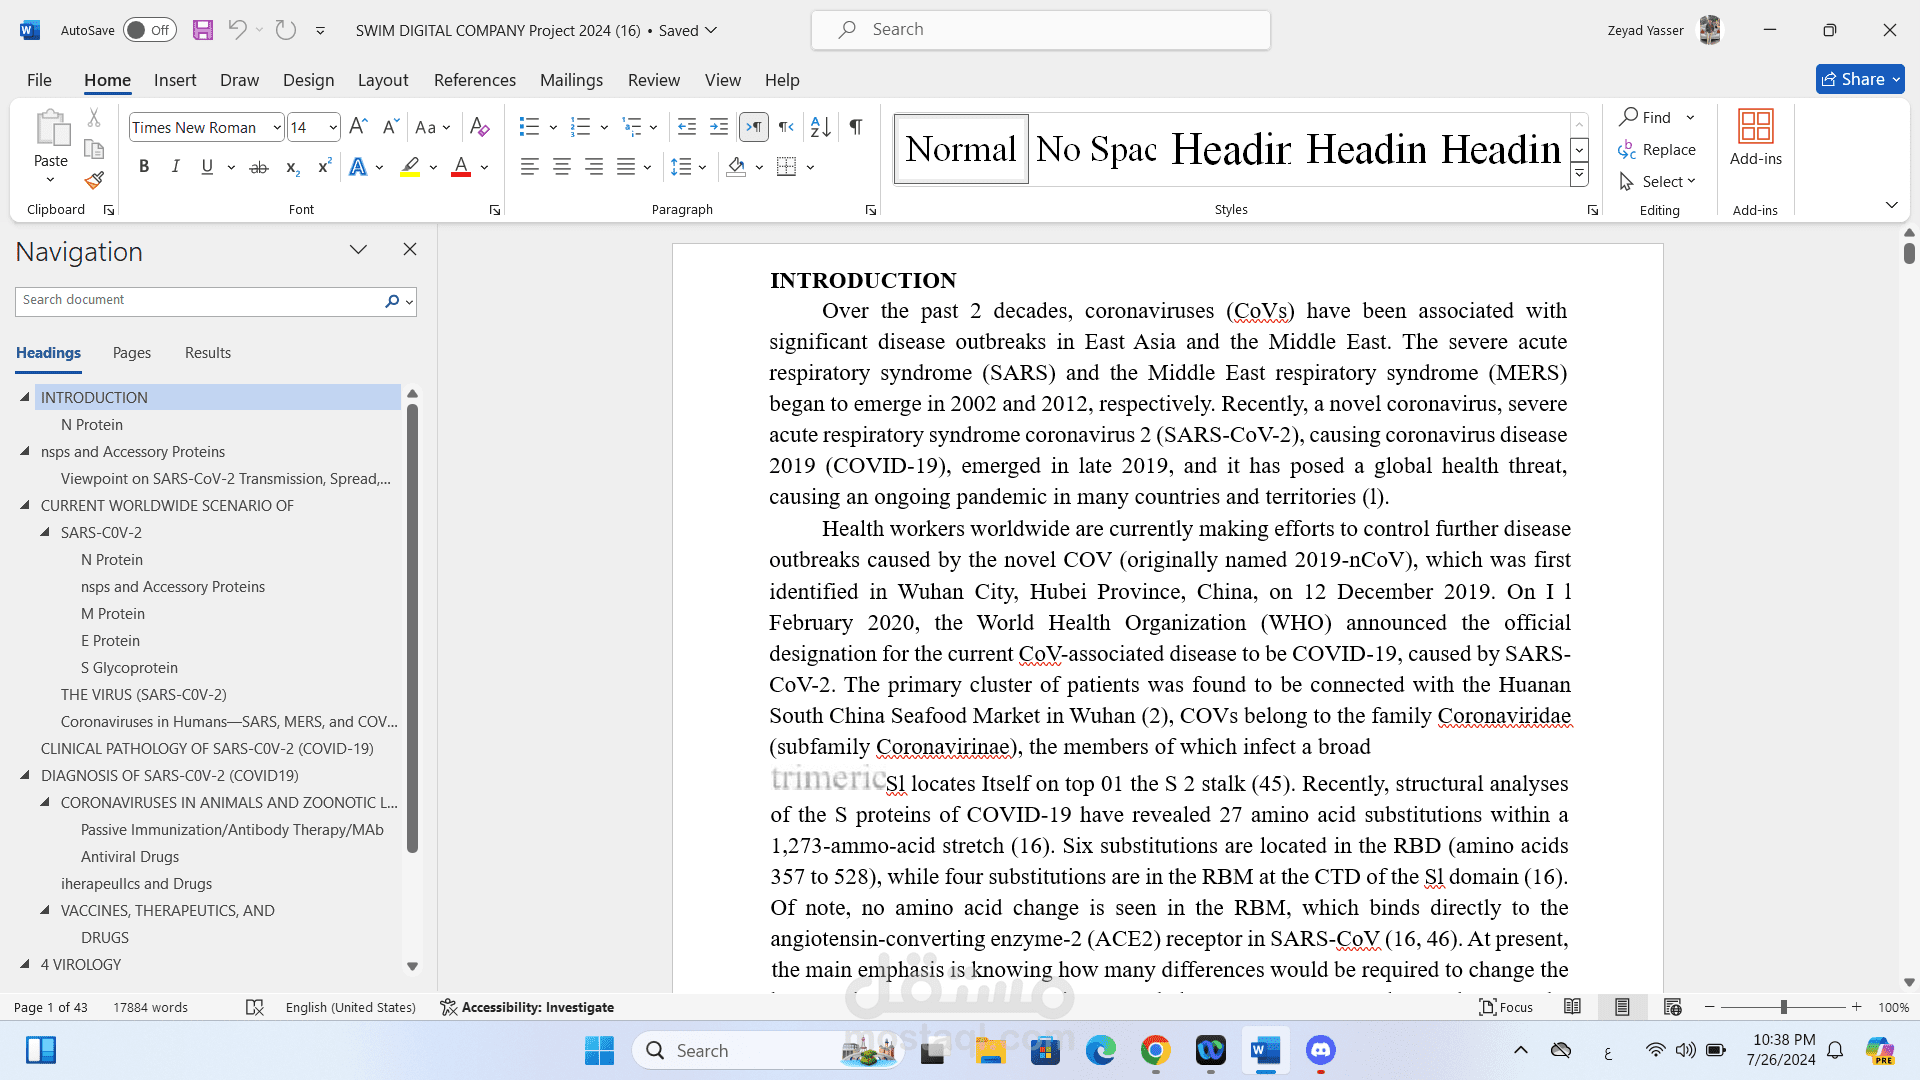Toggle Bold formatting

144,167
